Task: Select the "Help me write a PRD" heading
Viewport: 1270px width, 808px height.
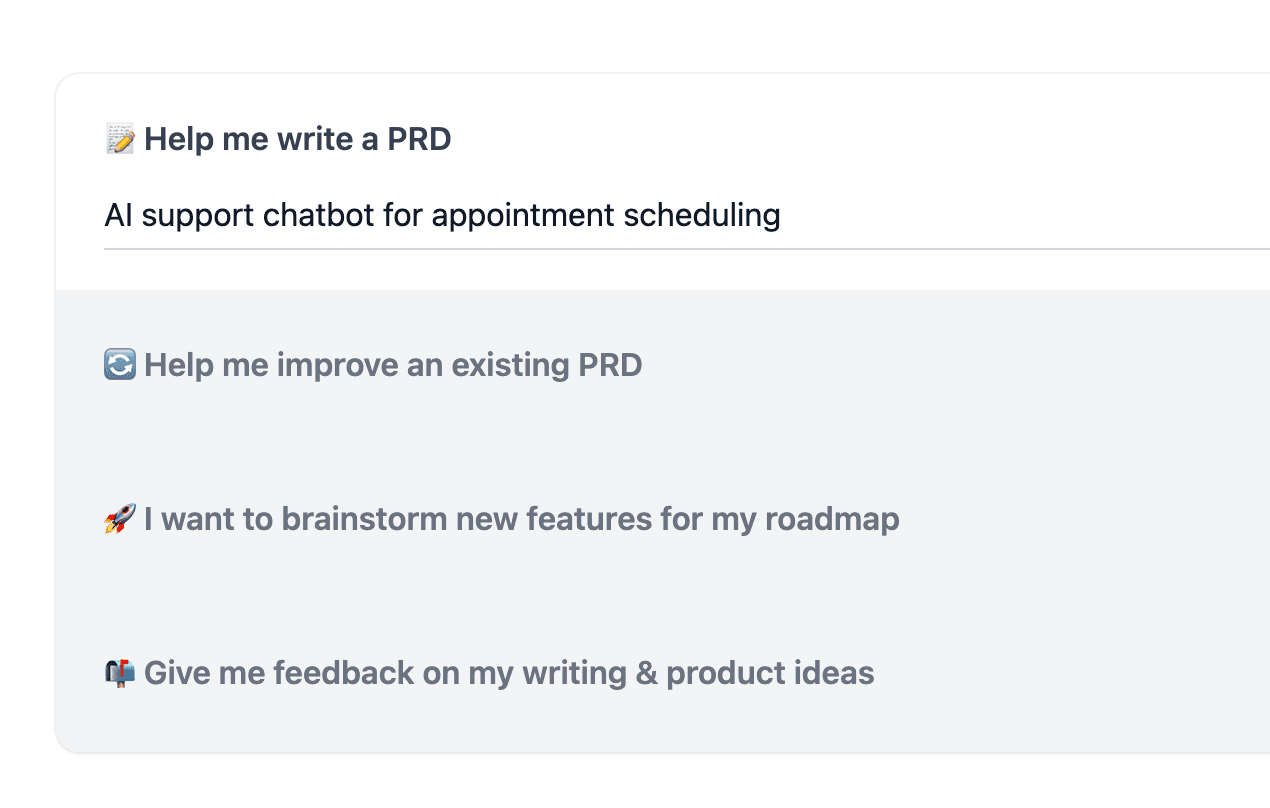Action: (x=297, y=139)
